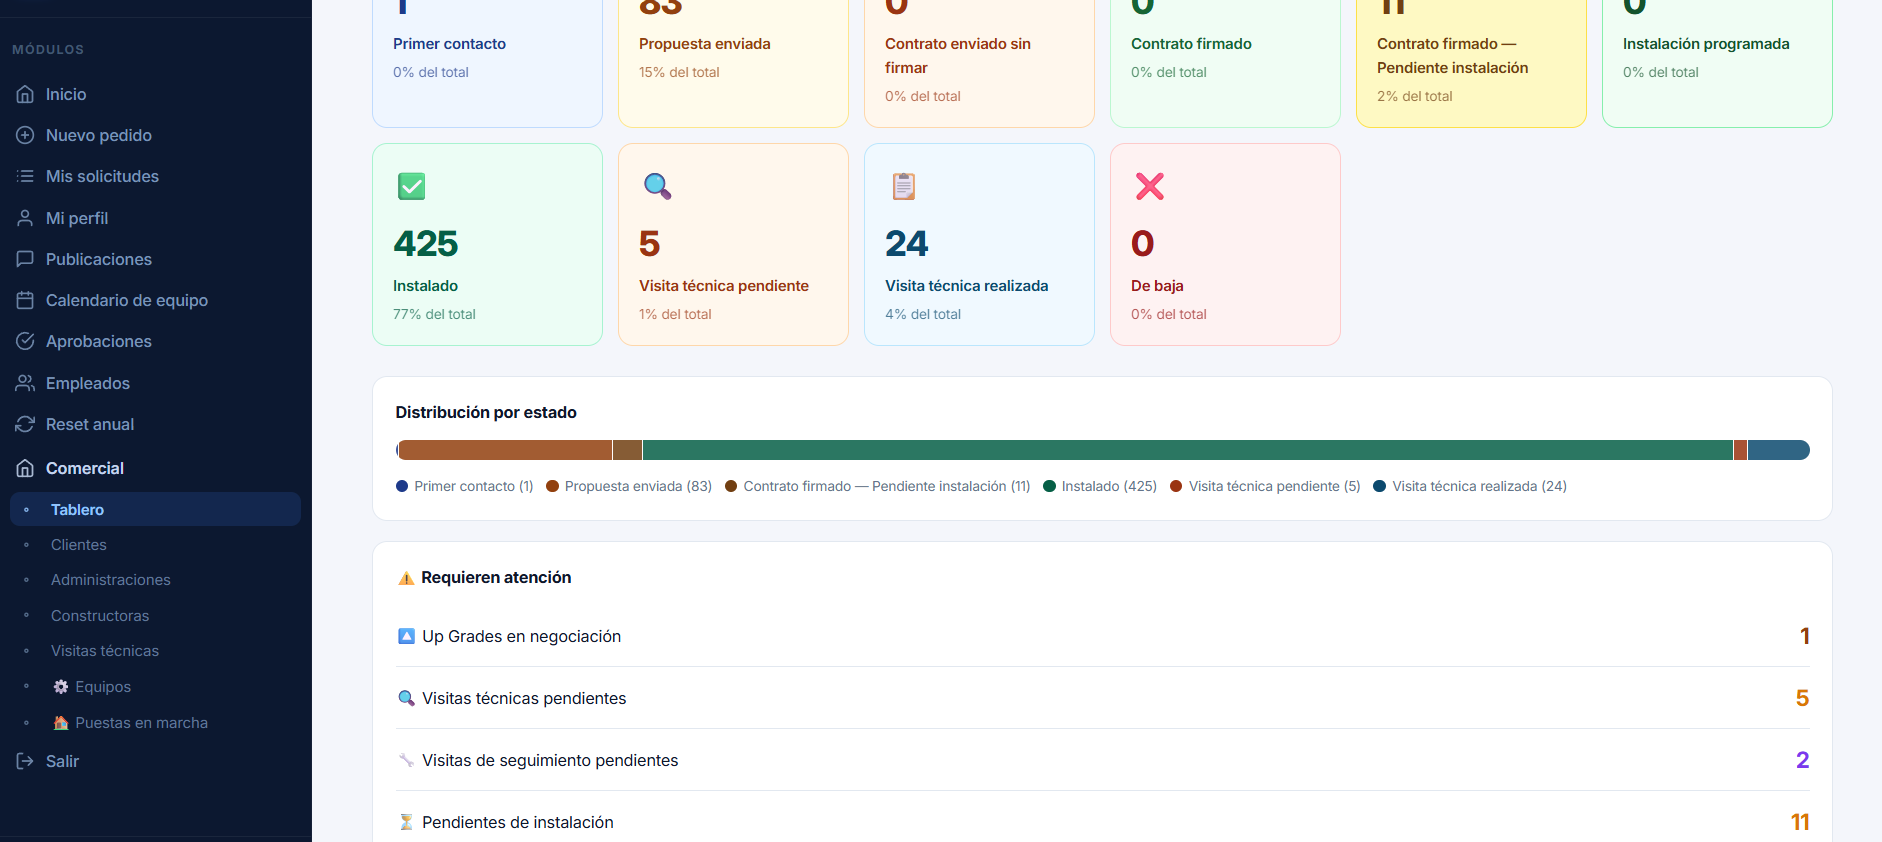Go to Mis solicitudes
The width and height of the screenshot is (1882, 842).
[155, 176]
